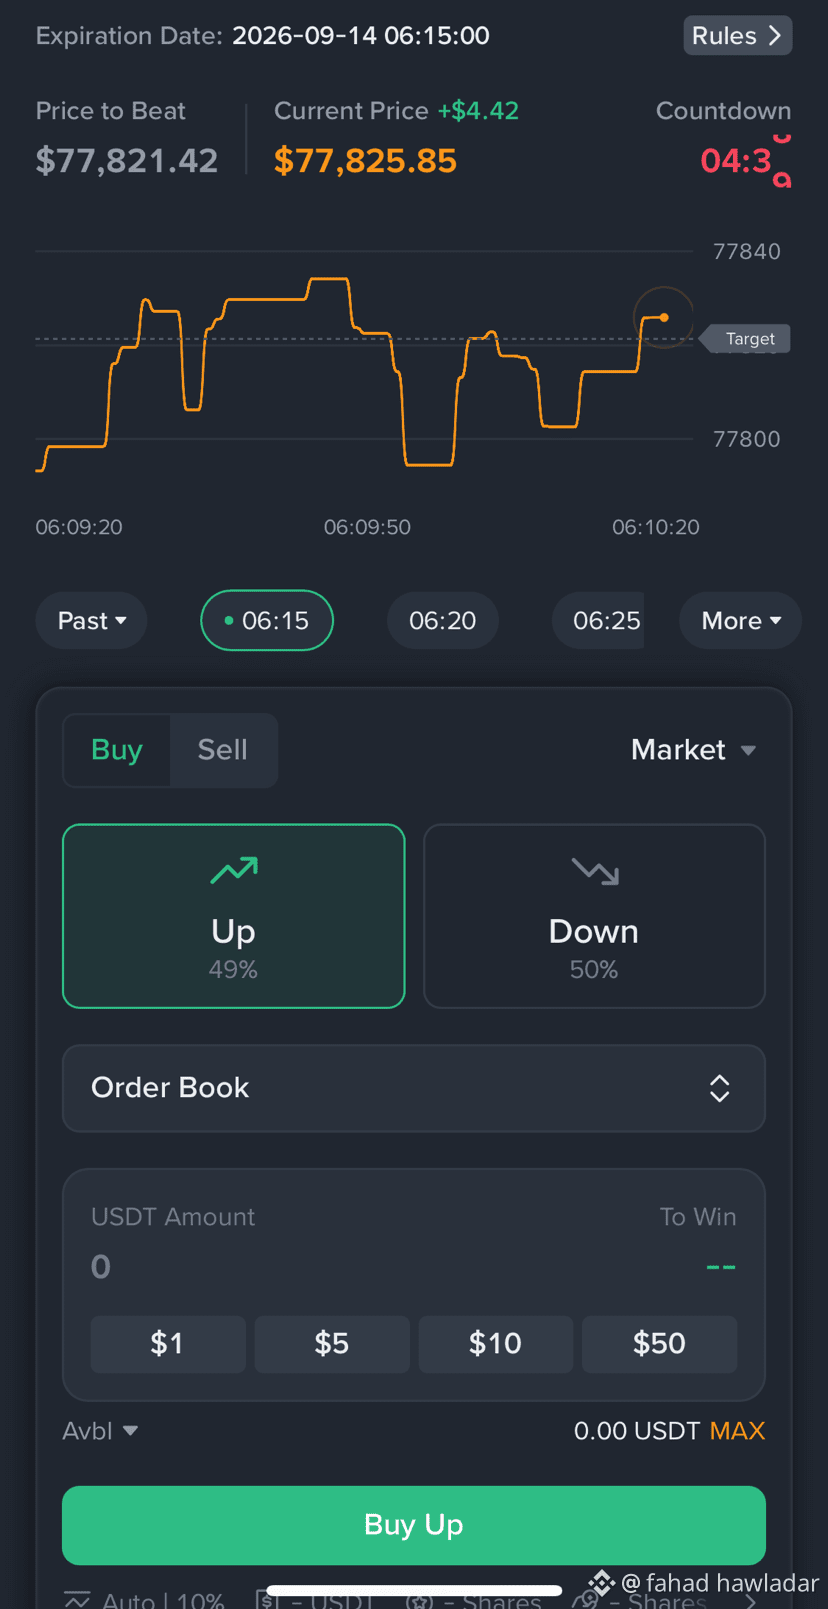The image size is (828, 1609).
Task: Open the Past rounds dropdown
Action: click(x=91, y=620)
